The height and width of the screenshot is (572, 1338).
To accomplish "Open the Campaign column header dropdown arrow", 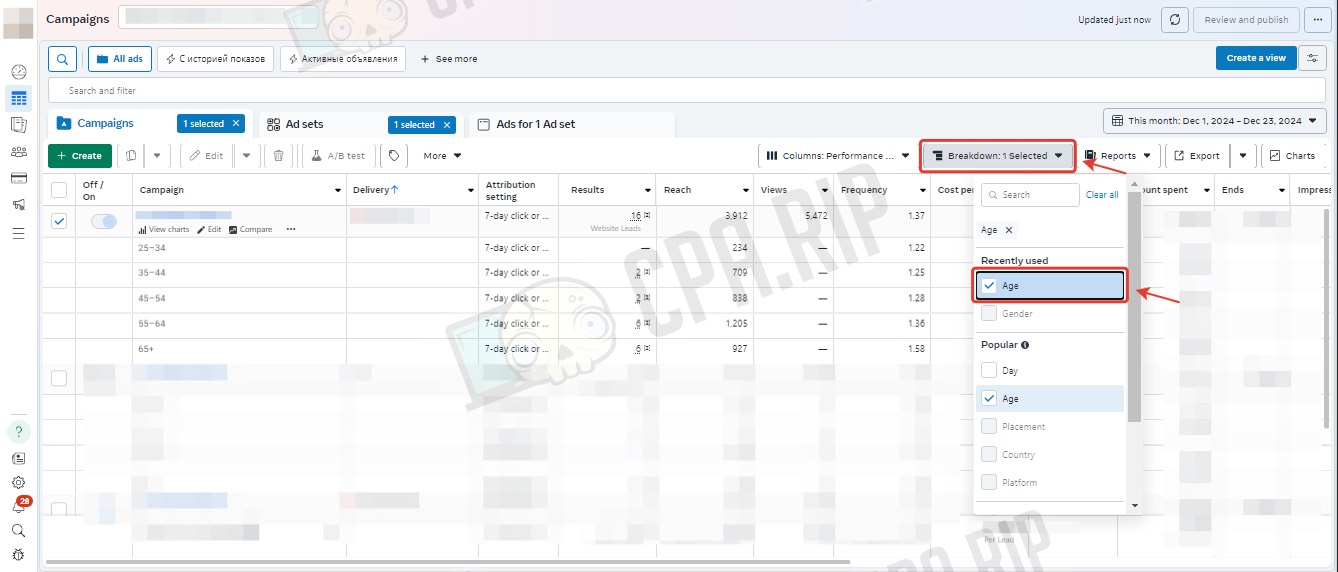I will tap(337, 190).
